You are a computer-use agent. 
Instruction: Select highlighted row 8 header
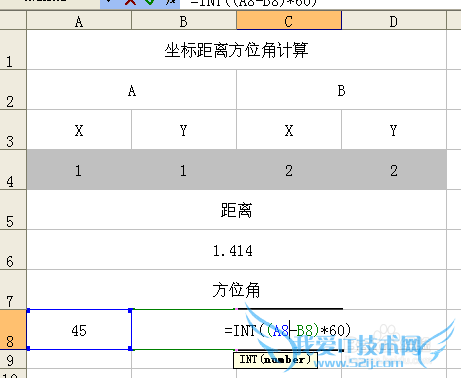point(13,330)
